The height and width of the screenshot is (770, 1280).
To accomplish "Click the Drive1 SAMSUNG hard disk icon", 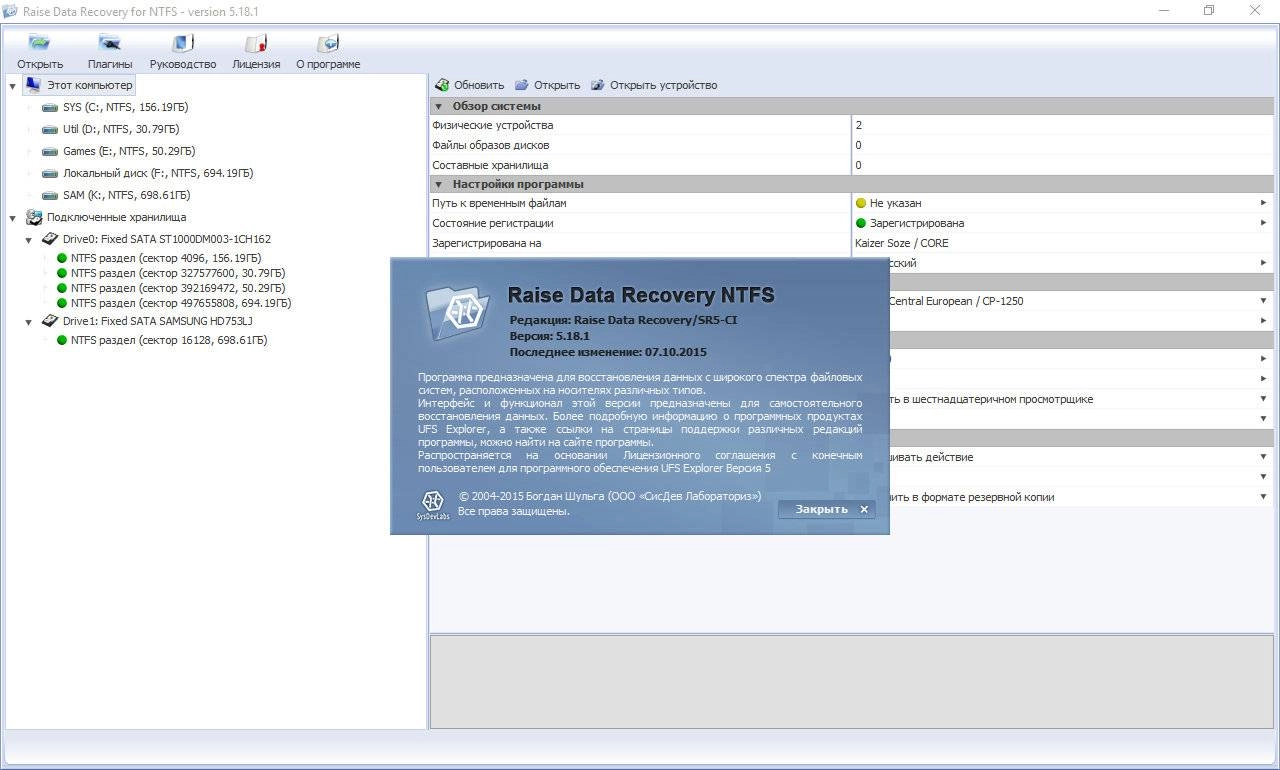I will click(x=49, y=321).
